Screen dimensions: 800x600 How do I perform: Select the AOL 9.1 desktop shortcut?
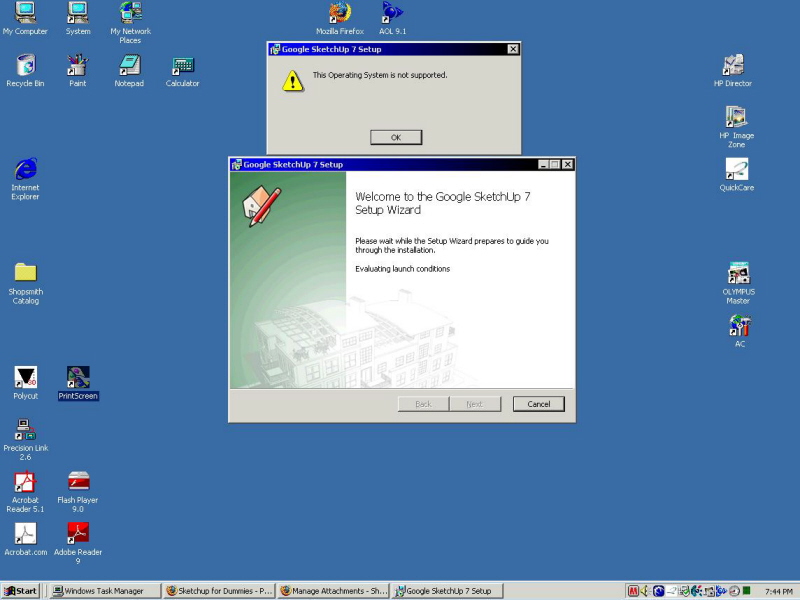pos(392,18)
